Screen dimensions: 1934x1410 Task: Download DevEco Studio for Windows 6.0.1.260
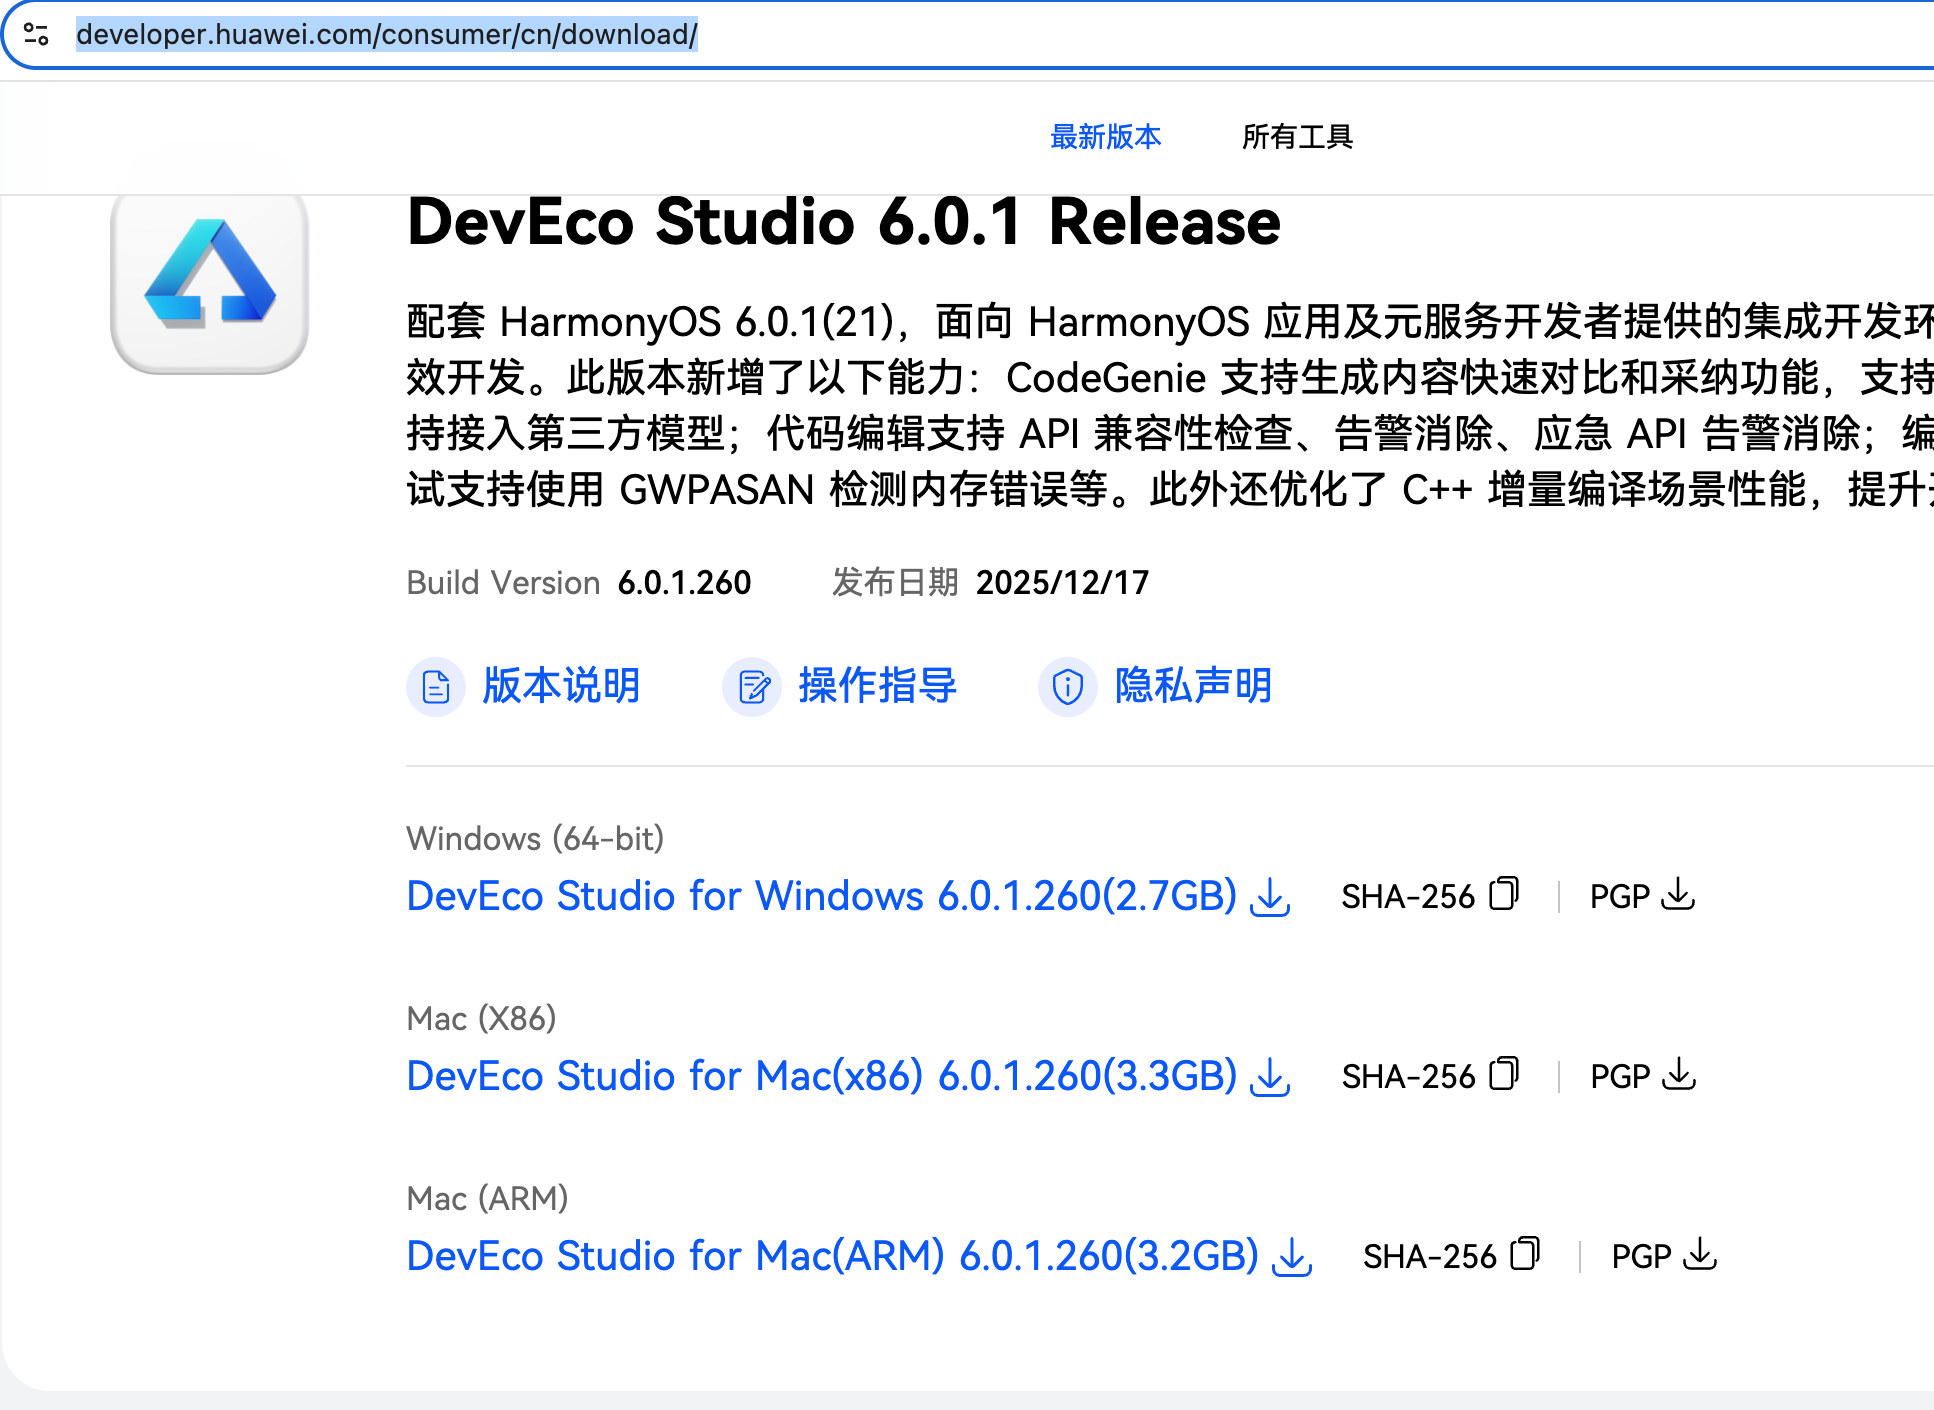click(822, 895)
